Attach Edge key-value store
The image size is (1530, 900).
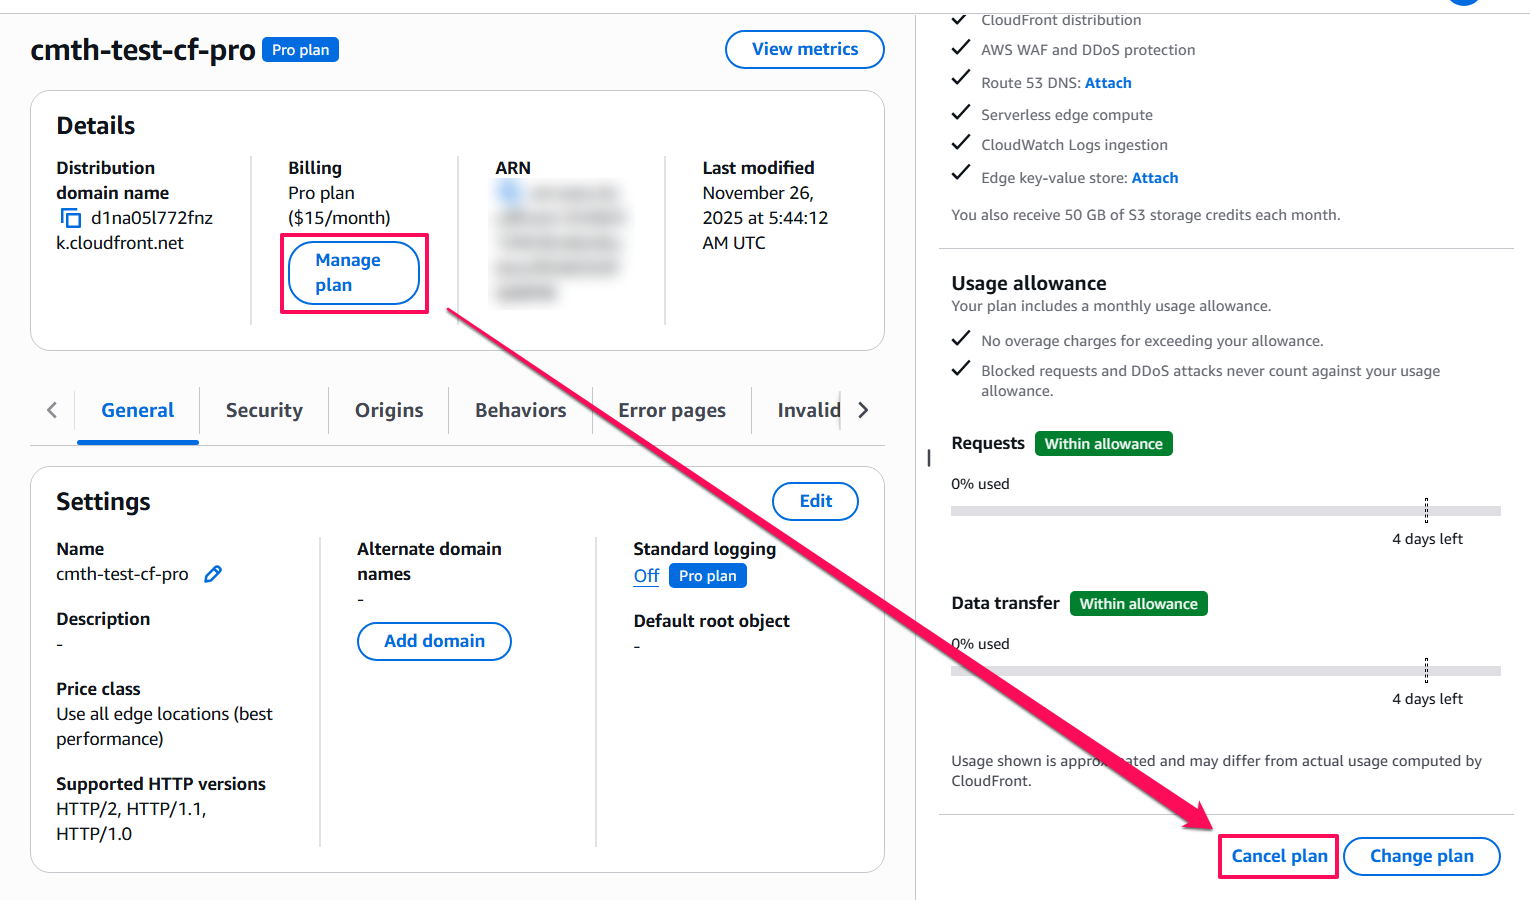pyautogui.click(x=1154, y=178)
